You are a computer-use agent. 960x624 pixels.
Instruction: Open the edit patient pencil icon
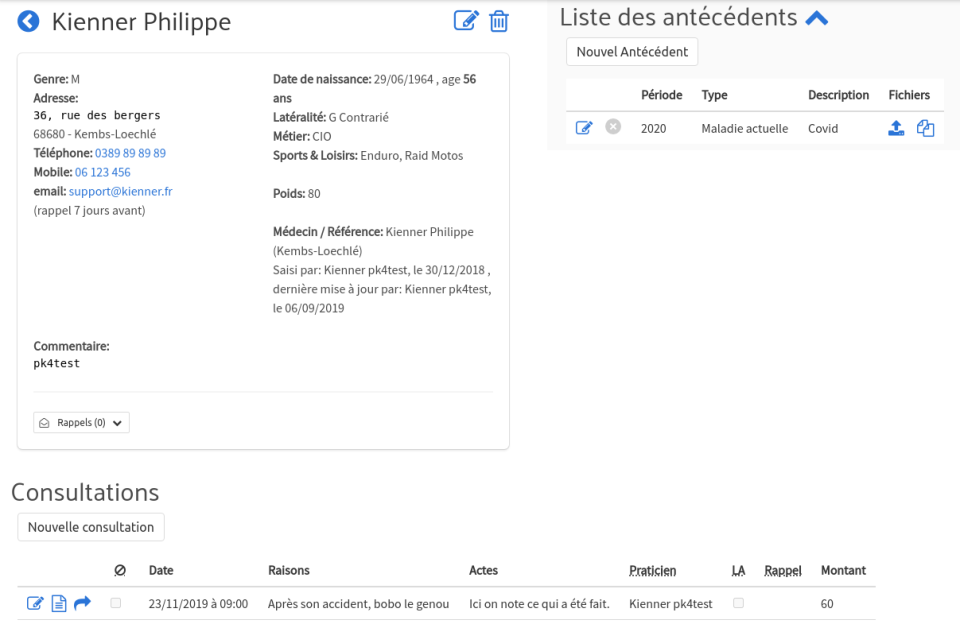[465, 20]
